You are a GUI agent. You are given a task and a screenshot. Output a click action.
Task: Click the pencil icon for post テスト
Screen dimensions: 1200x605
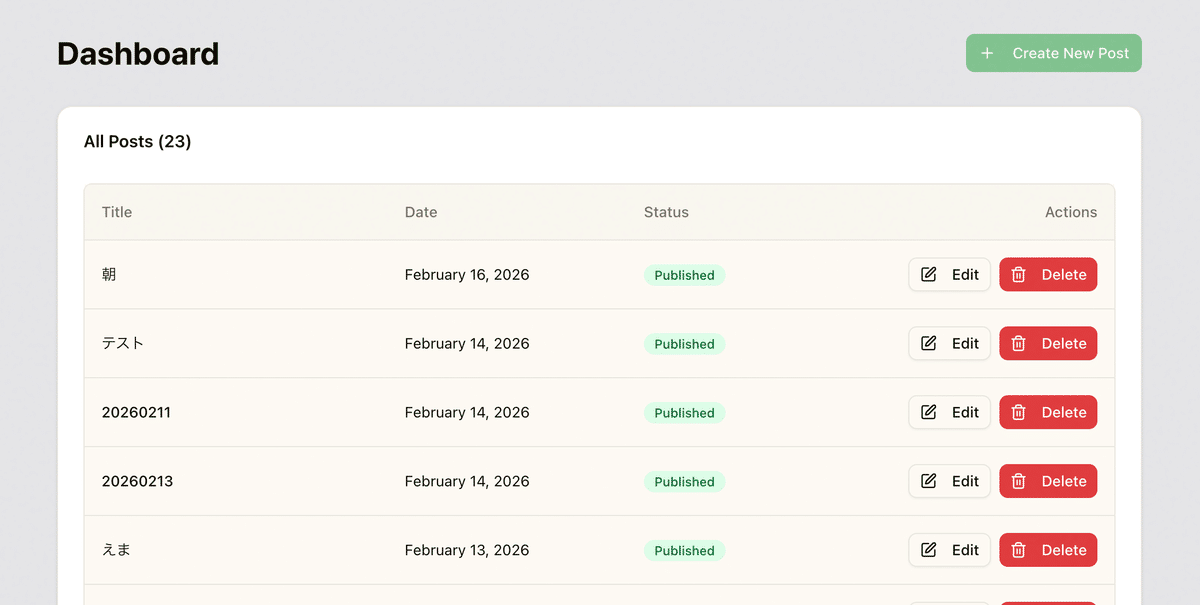click(x=929, y=343)
